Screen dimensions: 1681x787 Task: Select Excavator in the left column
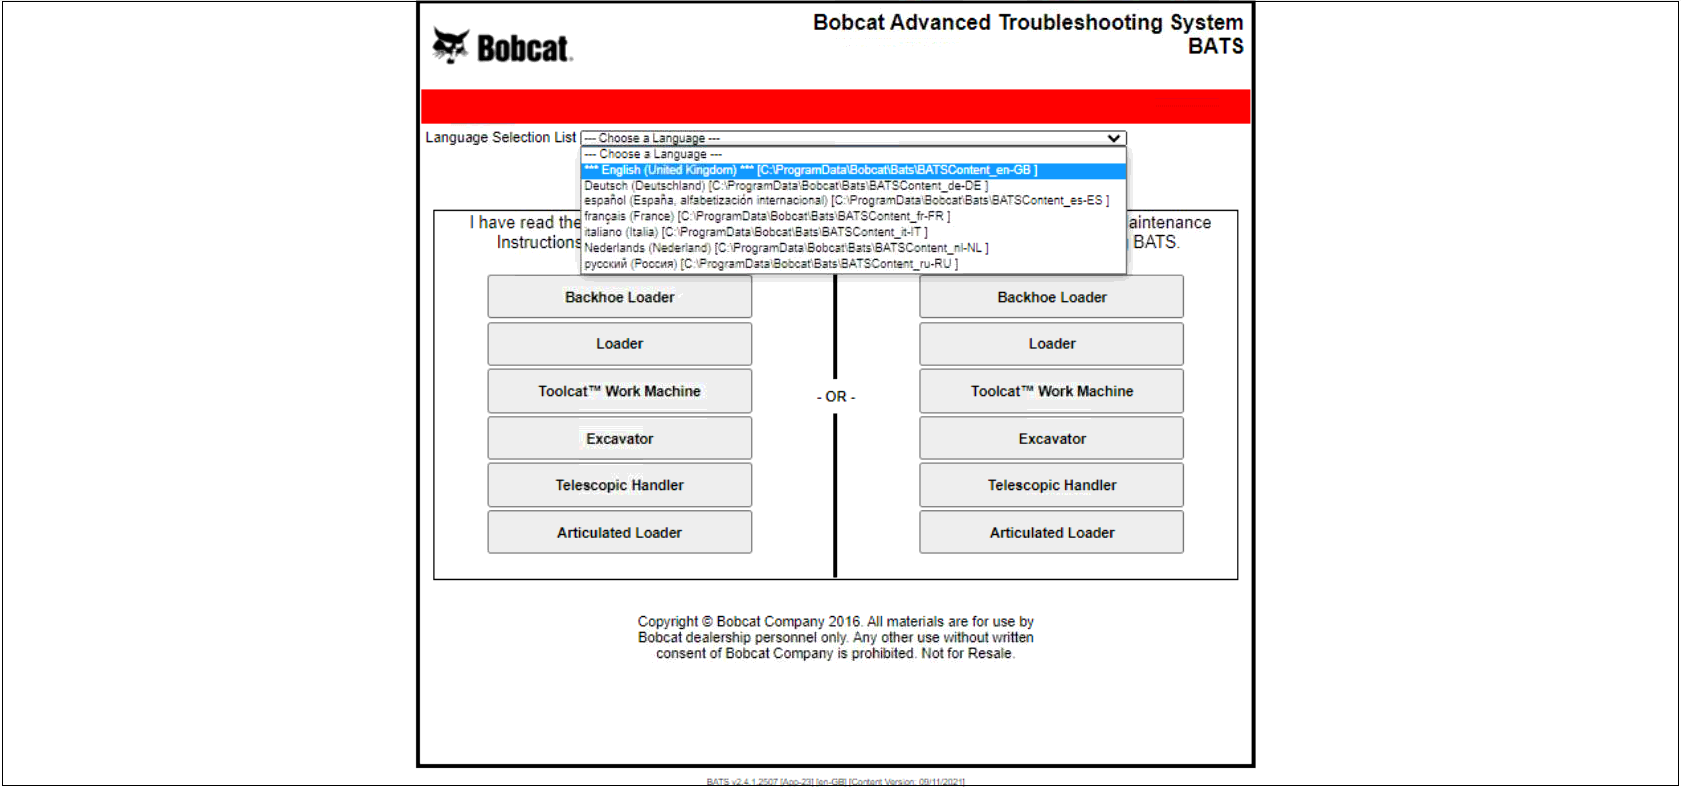[x=619, y=439]
